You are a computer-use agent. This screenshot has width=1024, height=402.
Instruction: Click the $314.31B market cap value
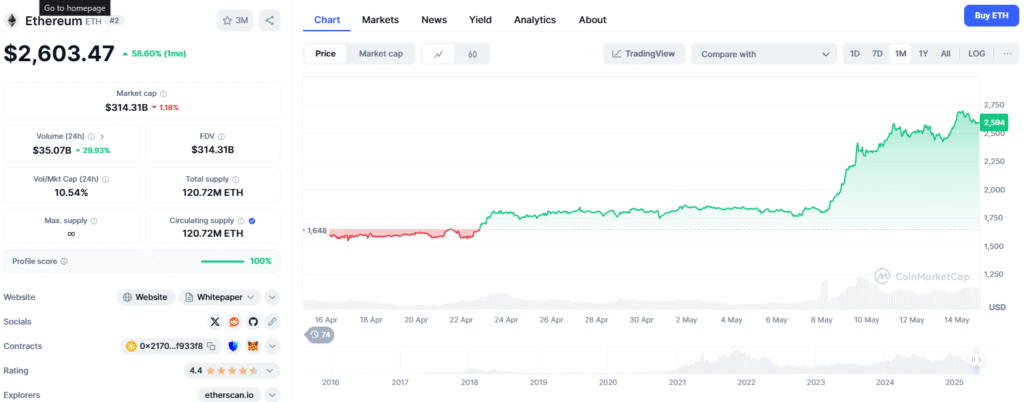tap(126, 107)
